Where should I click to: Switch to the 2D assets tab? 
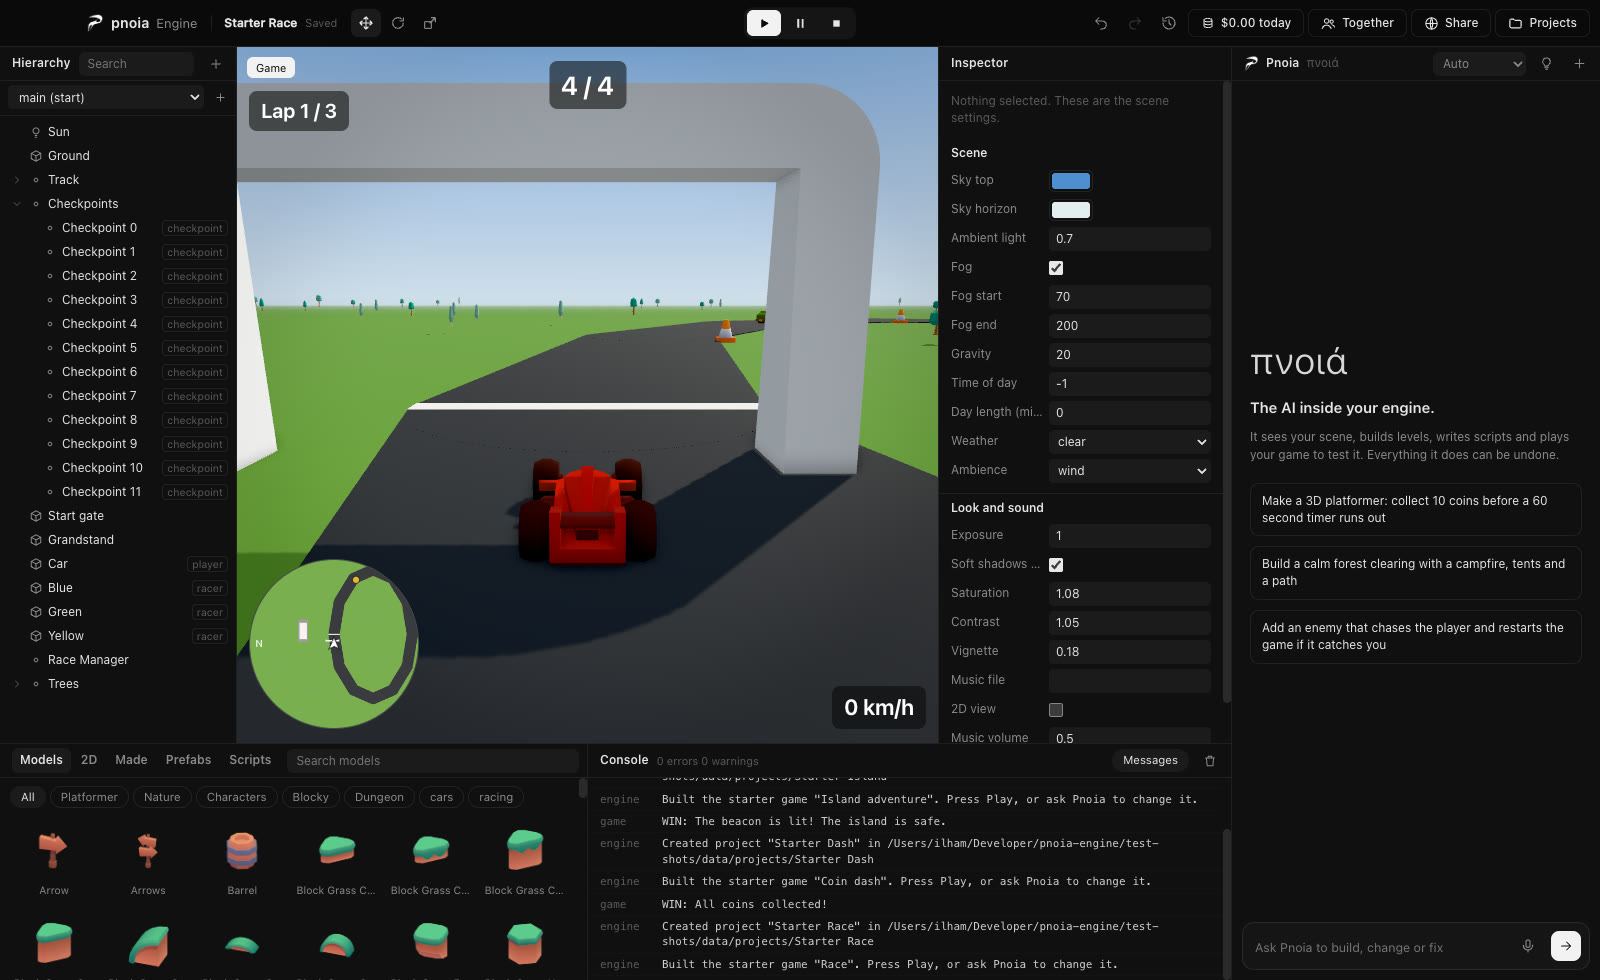coord(89,760)
